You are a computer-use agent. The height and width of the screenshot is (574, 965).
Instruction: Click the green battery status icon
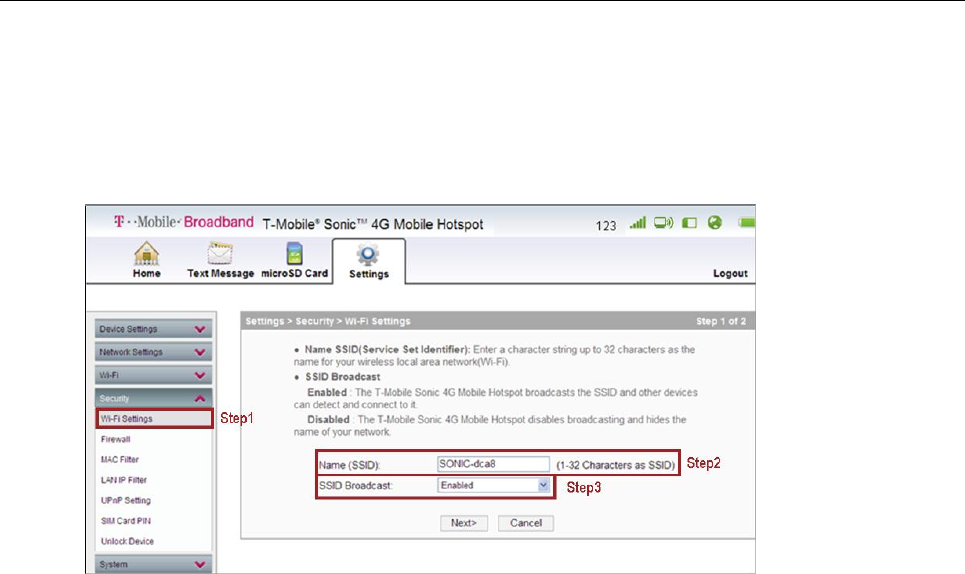point(747,223)
